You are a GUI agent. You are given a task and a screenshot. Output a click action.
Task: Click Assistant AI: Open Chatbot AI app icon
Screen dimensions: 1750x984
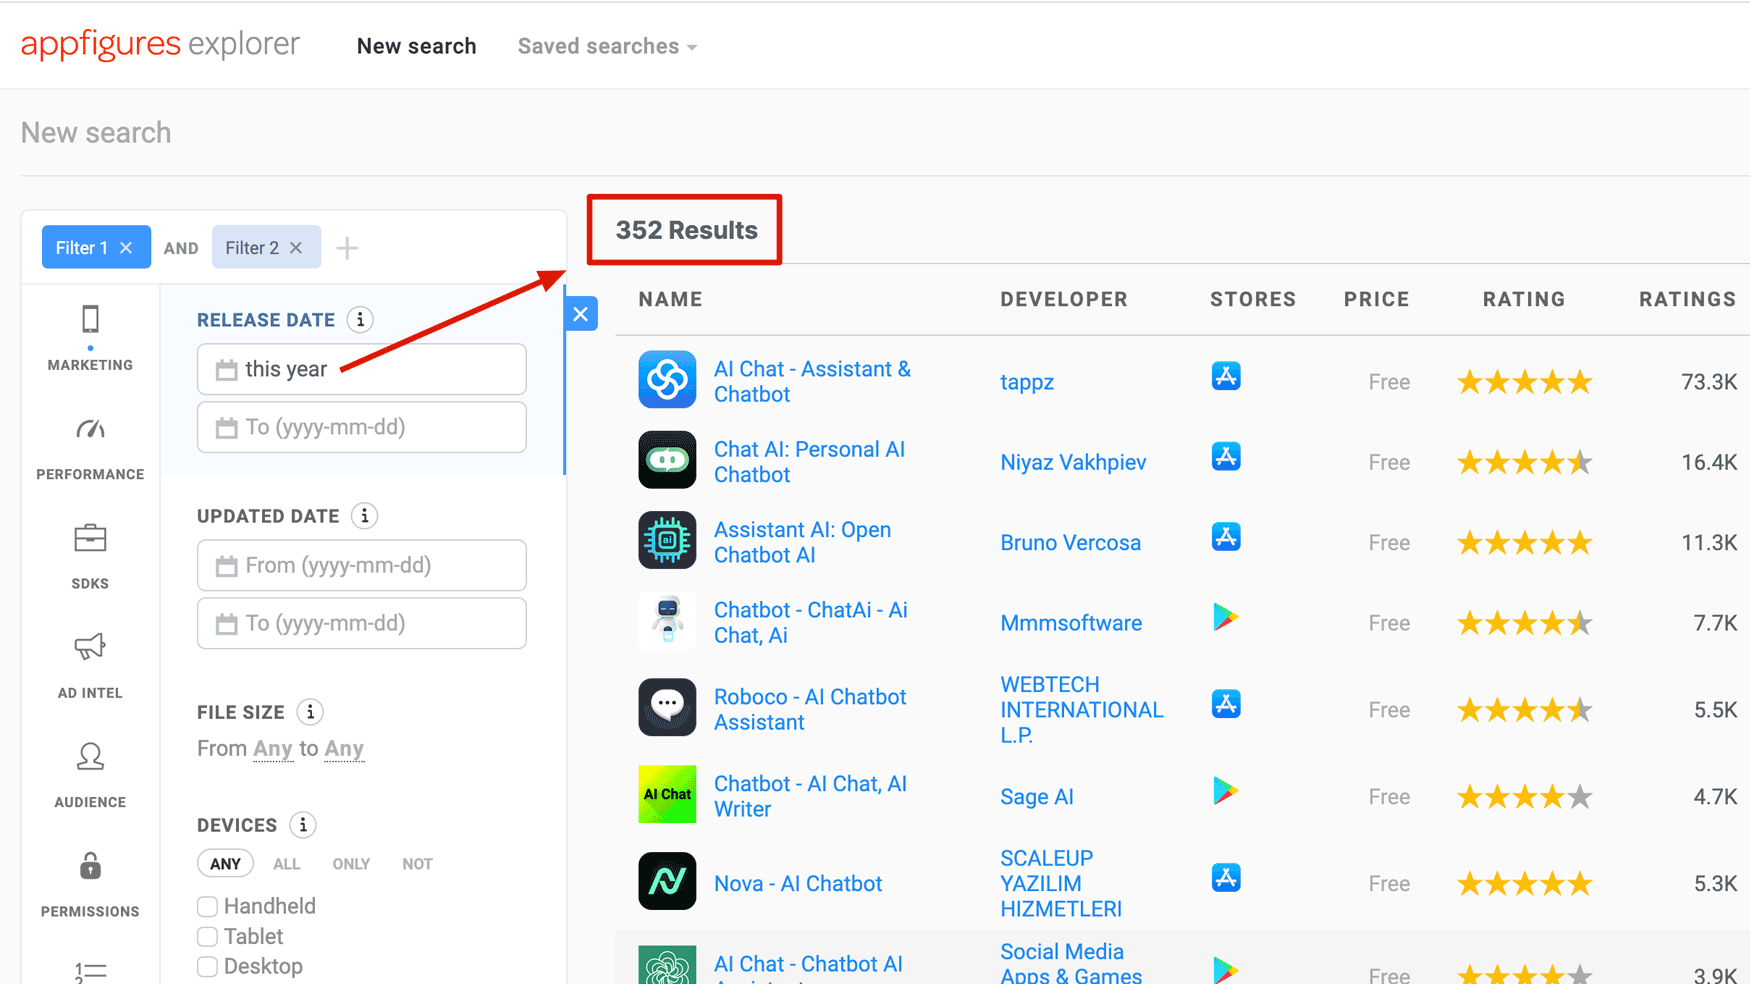(667, 540)
